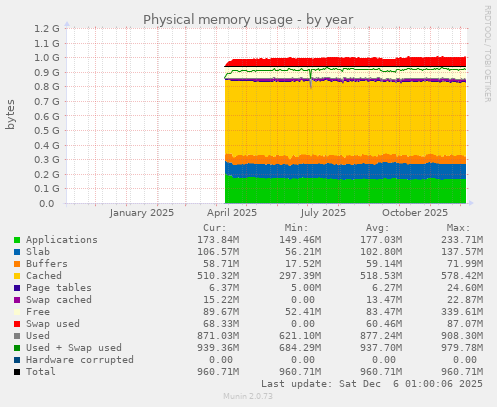Click the green Applications legend swatch
Image resolution: width=497 pixels, height=407 pixels.
[17, 240]
